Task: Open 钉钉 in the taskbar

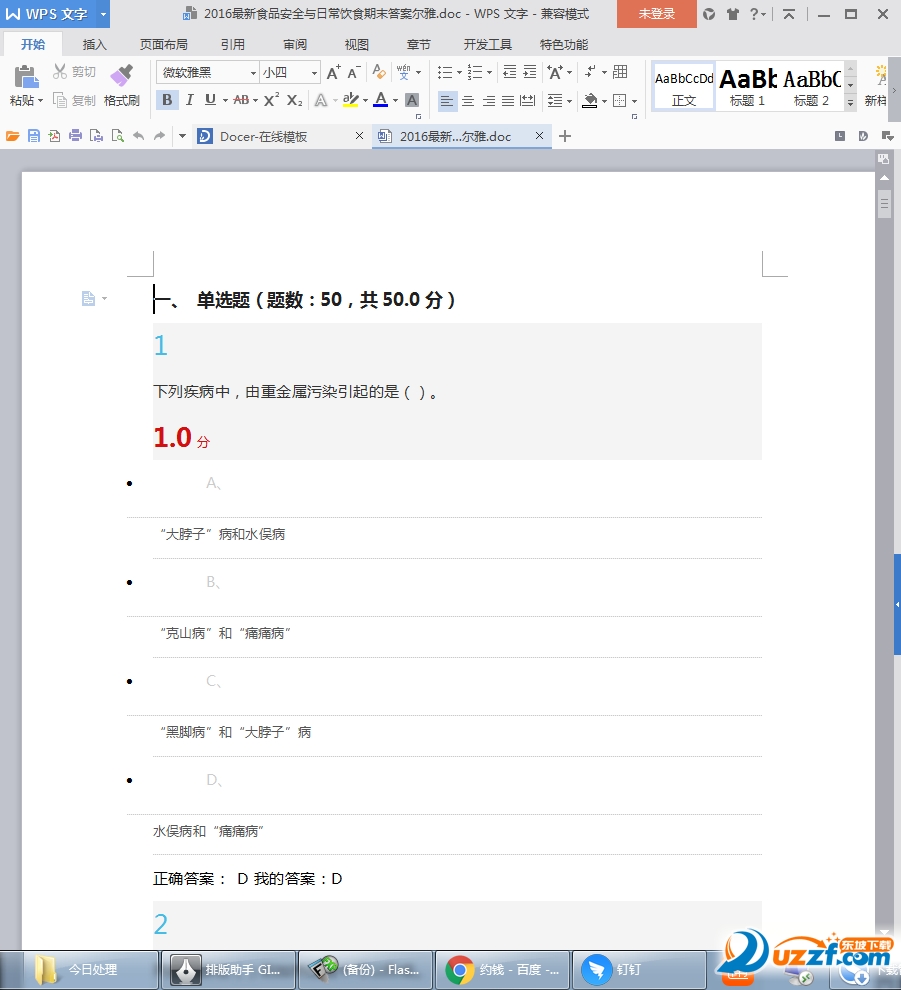Action: pos(638,969)
